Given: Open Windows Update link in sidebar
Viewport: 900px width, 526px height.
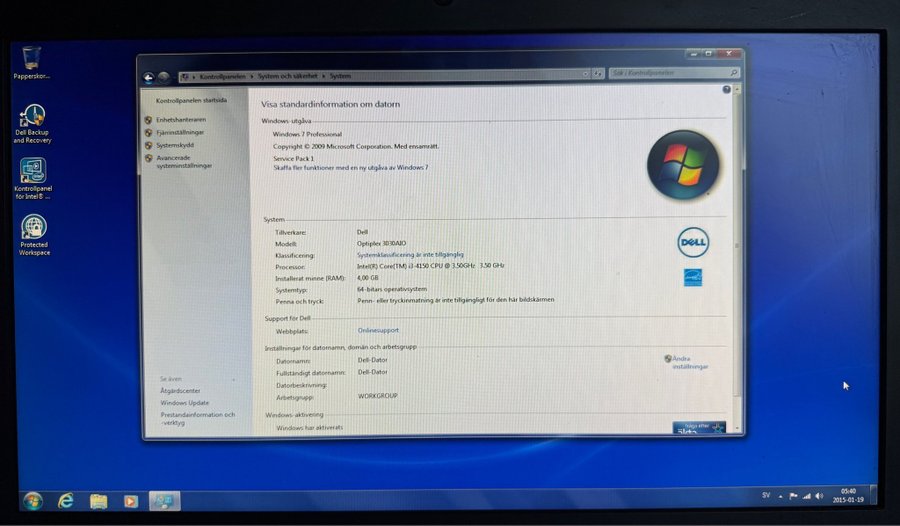Looking at the screenshot, I should (185, 403).
